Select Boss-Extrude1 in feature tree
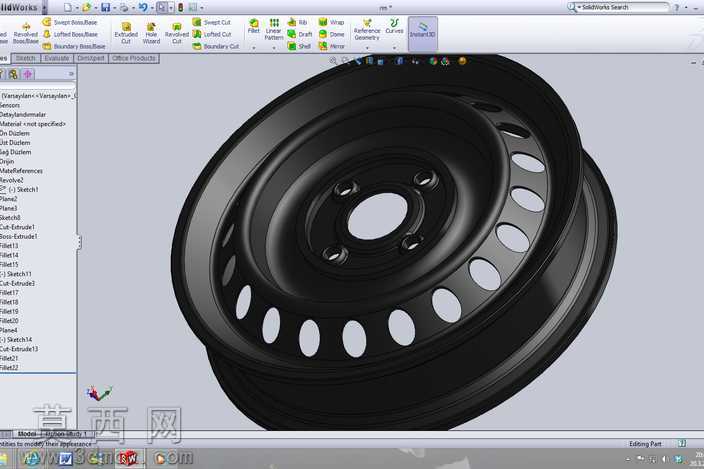The width and height of the screenshot is (704, 469). 19,237
